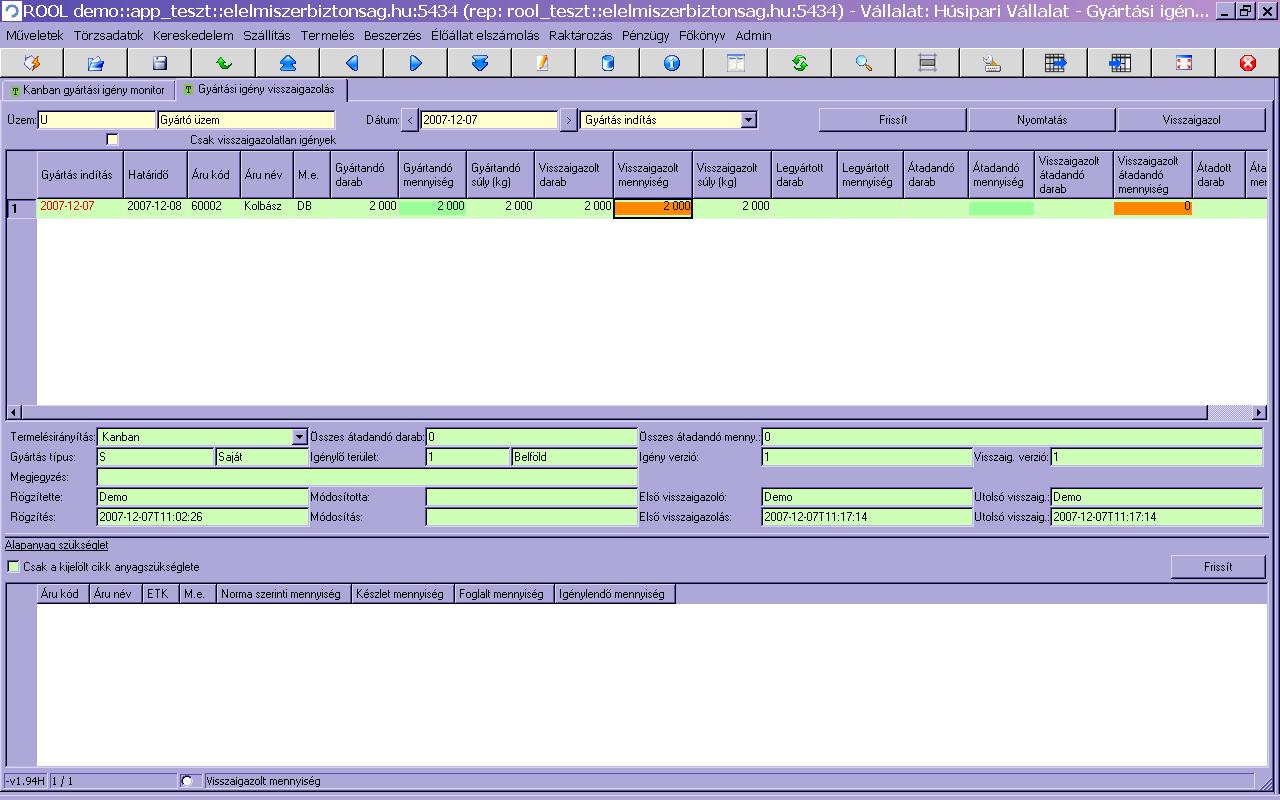Enable 'Csak visszaigazolatlan igények' checkbox
The image size is (1280, 800).
click(x=112, y=140)
